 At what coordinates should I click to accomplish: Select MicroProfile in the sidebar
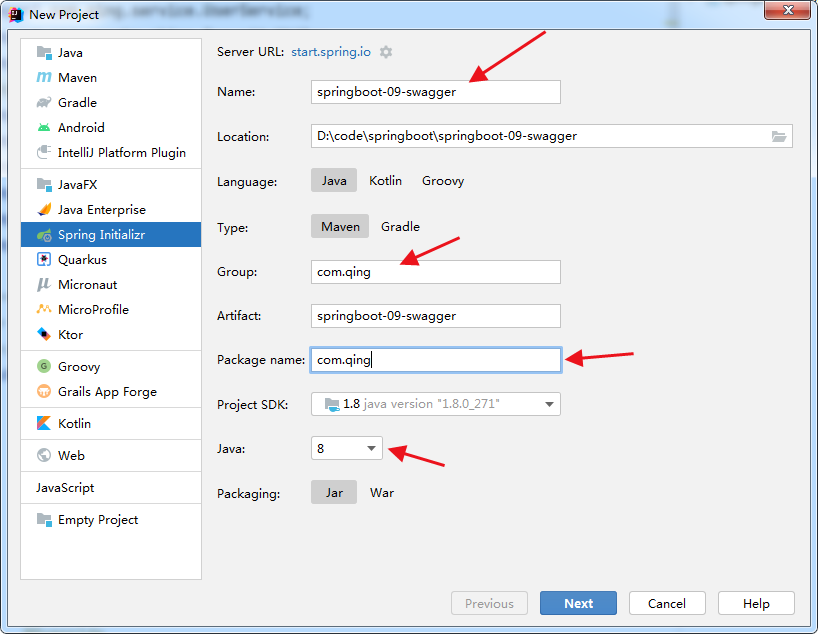[x=111, y=309]
